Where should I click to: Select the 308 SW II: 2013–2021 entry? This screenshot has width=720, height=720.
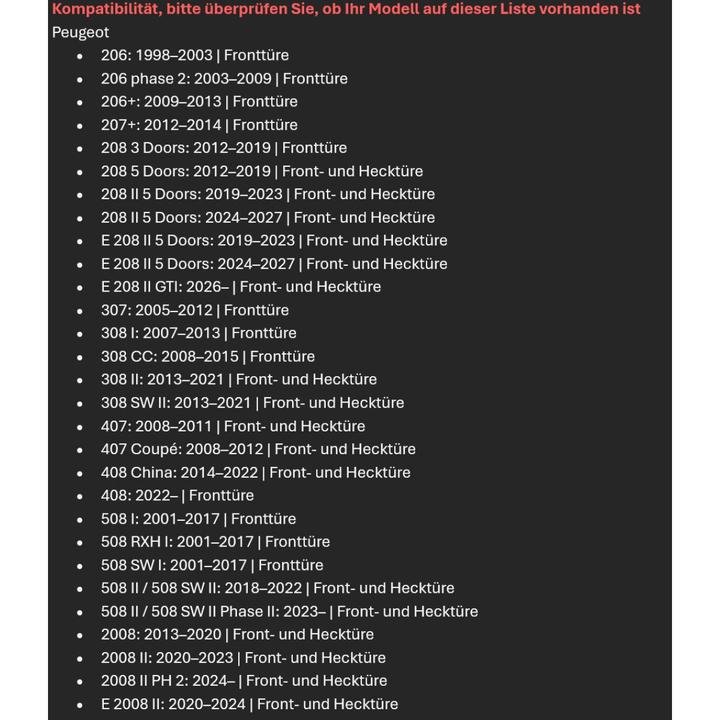252,403
